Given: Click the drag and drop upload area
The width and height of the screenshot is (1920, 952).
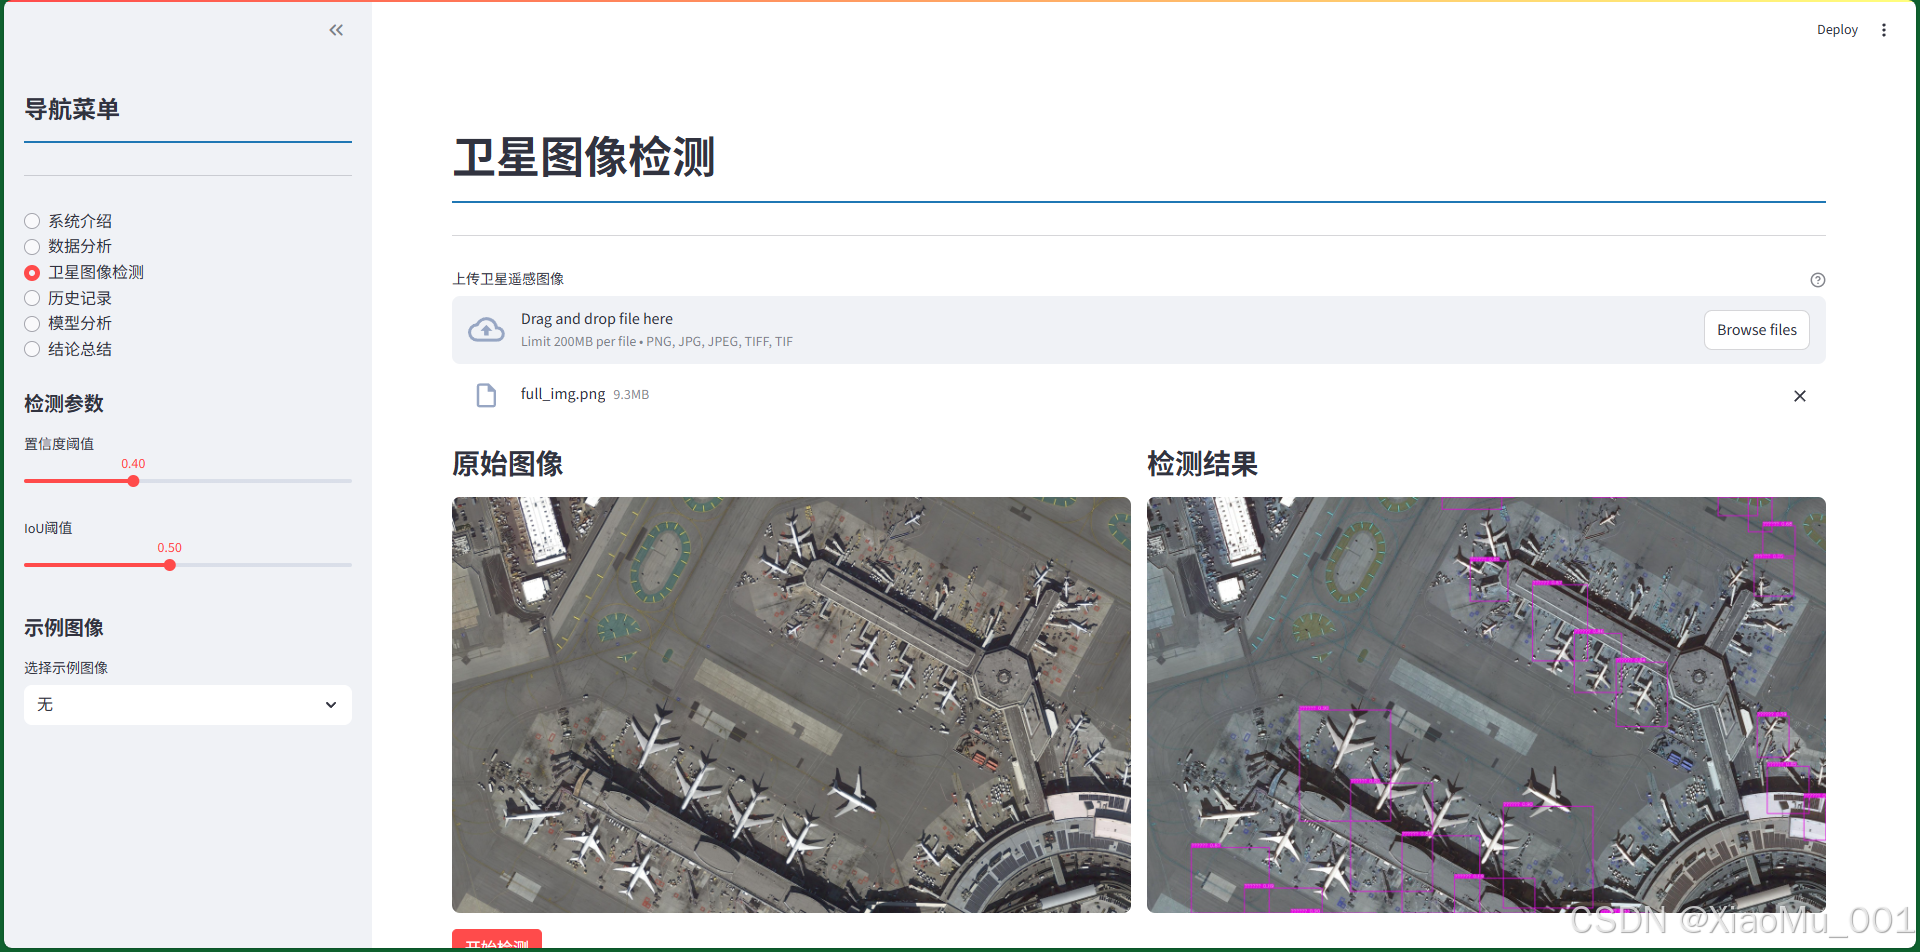Looking at the screenshot, I should click(x=1139, y=330).
